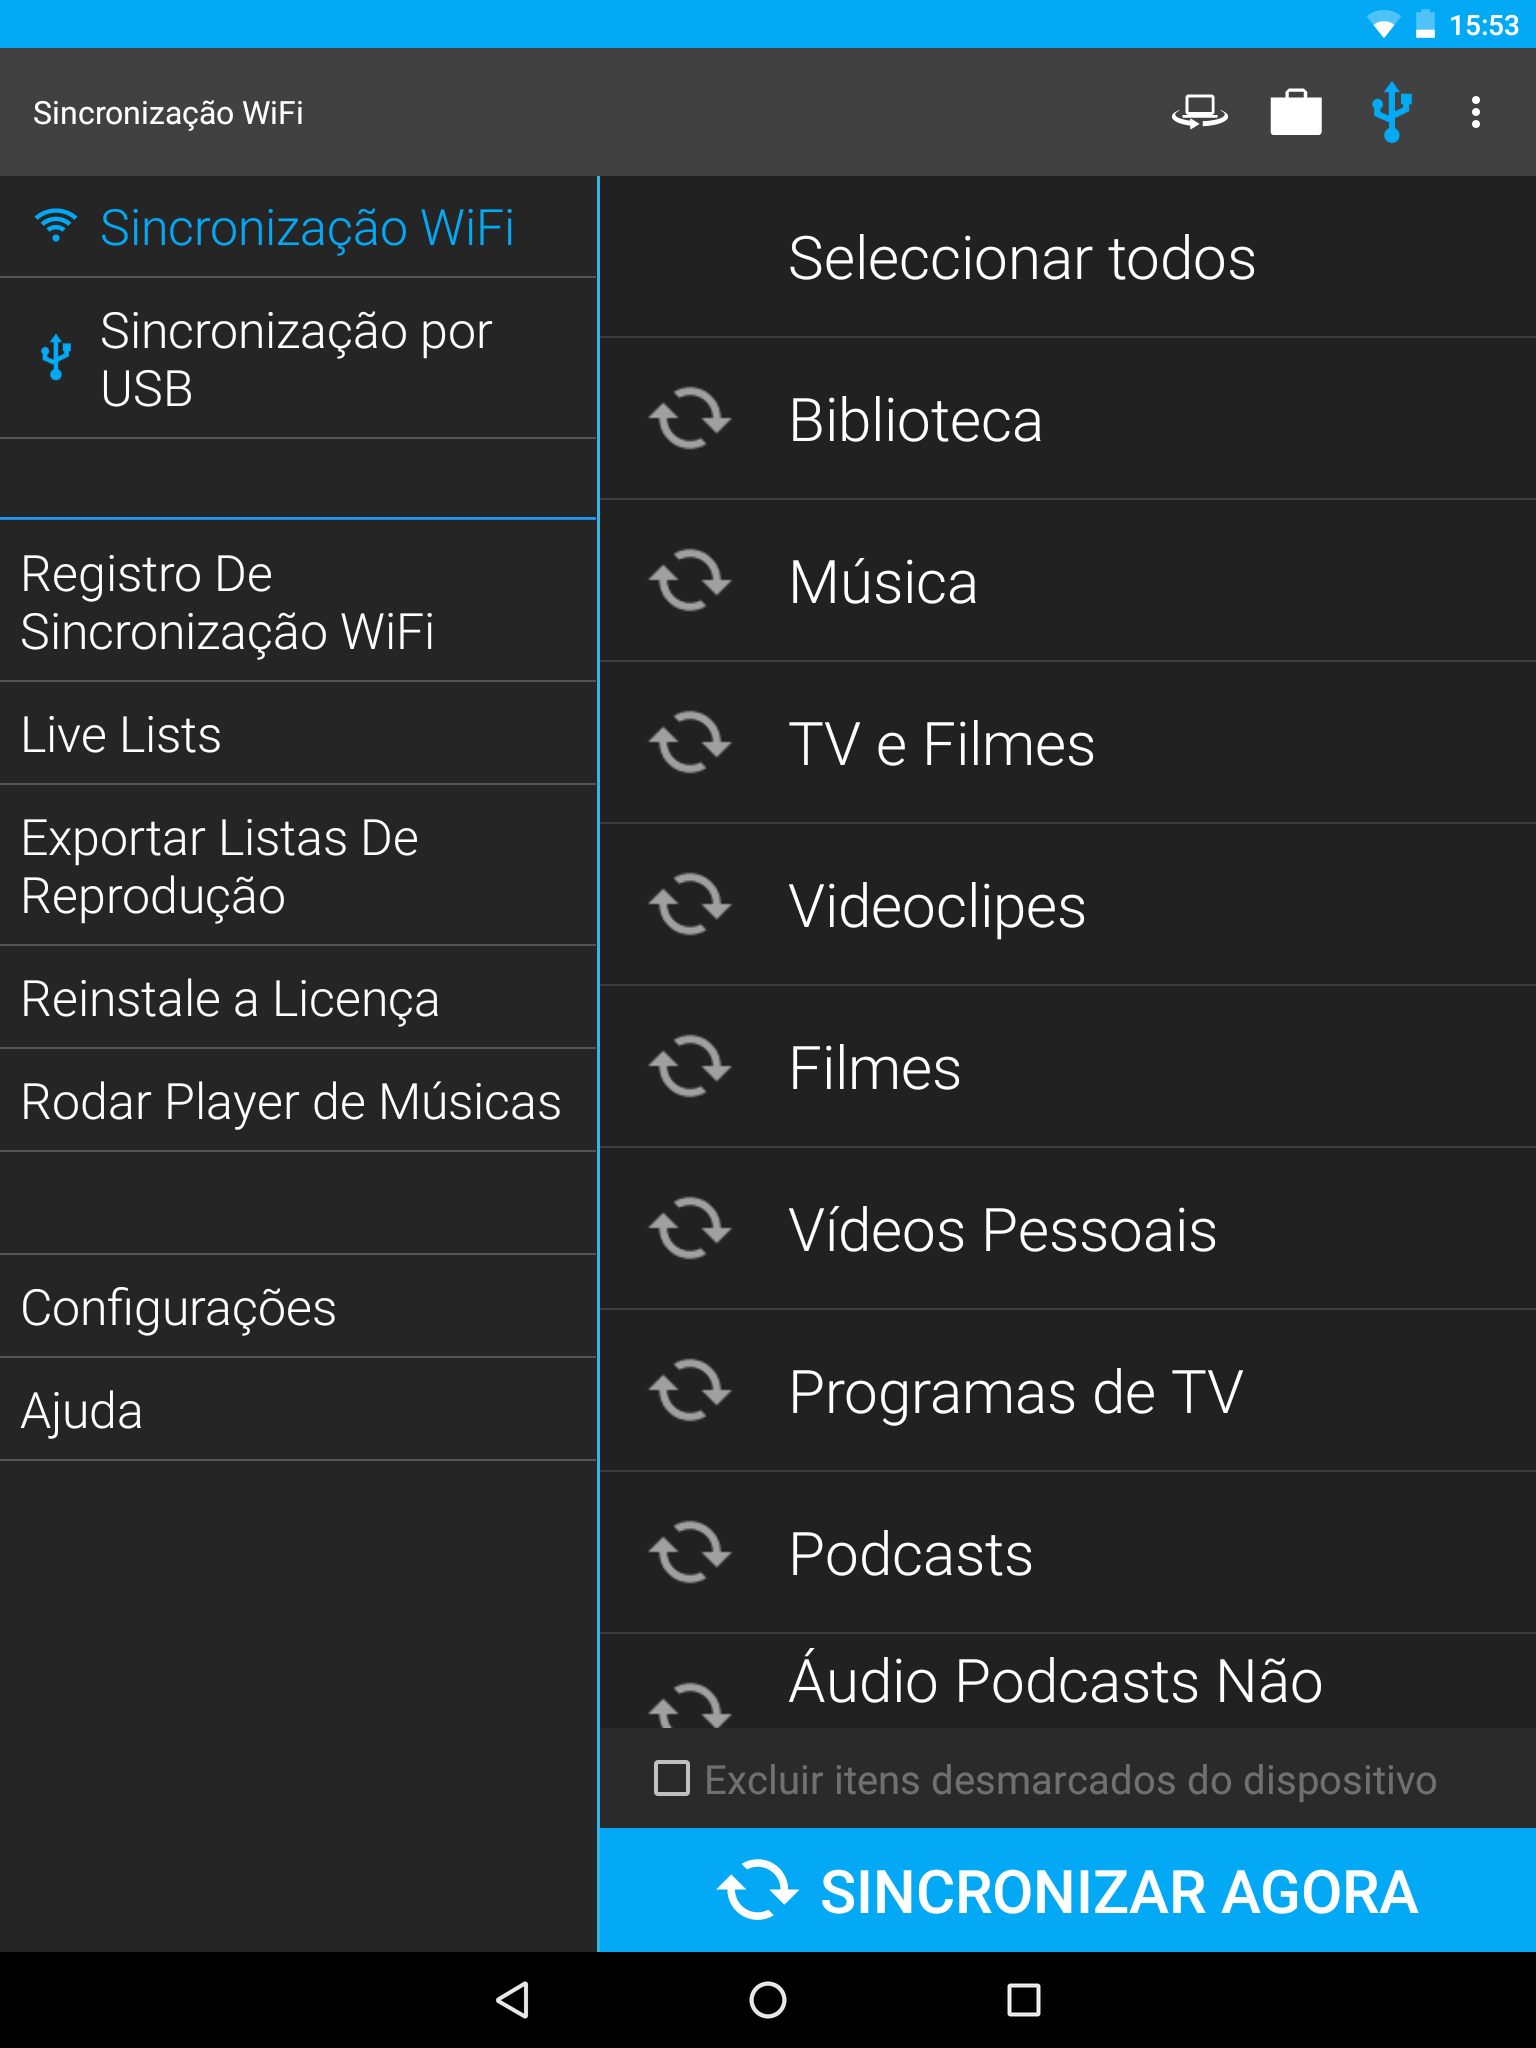Image resolution: width=1536 pixels, height=2048 pixels.
Task: Check Excluir itens desmarcados do dispositivo box
Action: pyautogui.click(x=672, y=1779)
